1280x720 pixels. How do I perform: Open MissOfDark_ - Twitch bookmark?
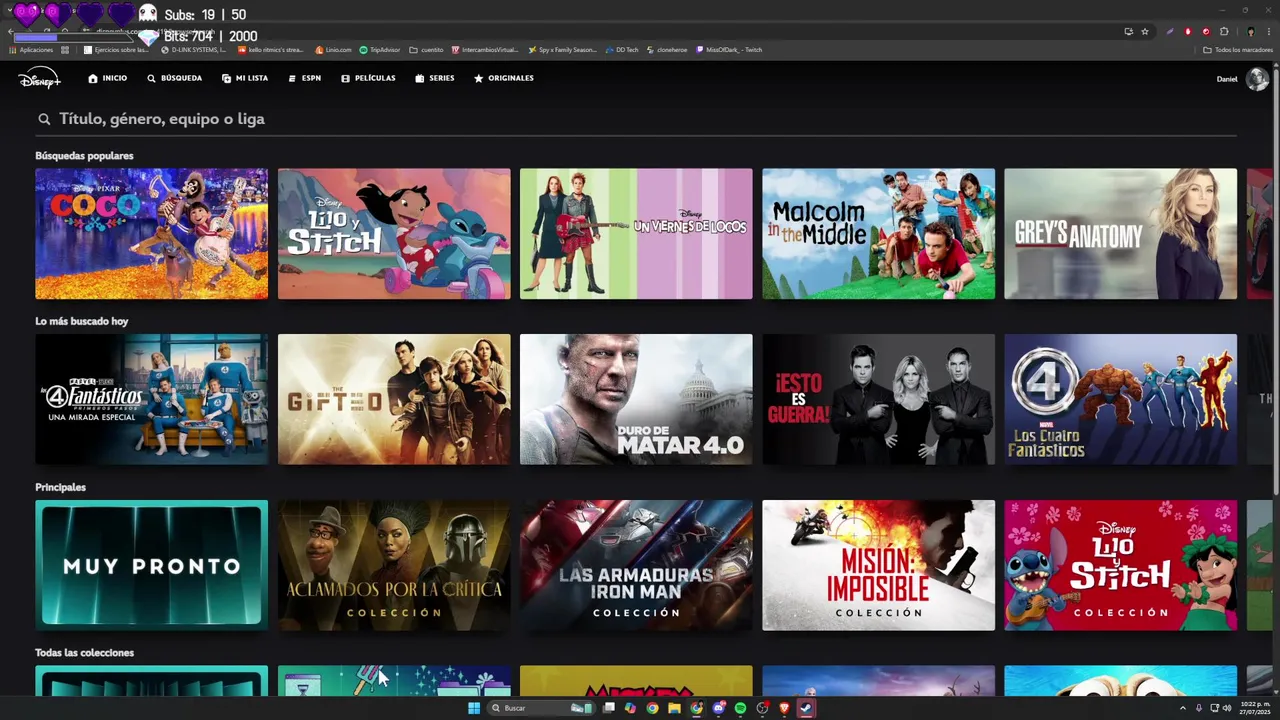click(728, 50)
